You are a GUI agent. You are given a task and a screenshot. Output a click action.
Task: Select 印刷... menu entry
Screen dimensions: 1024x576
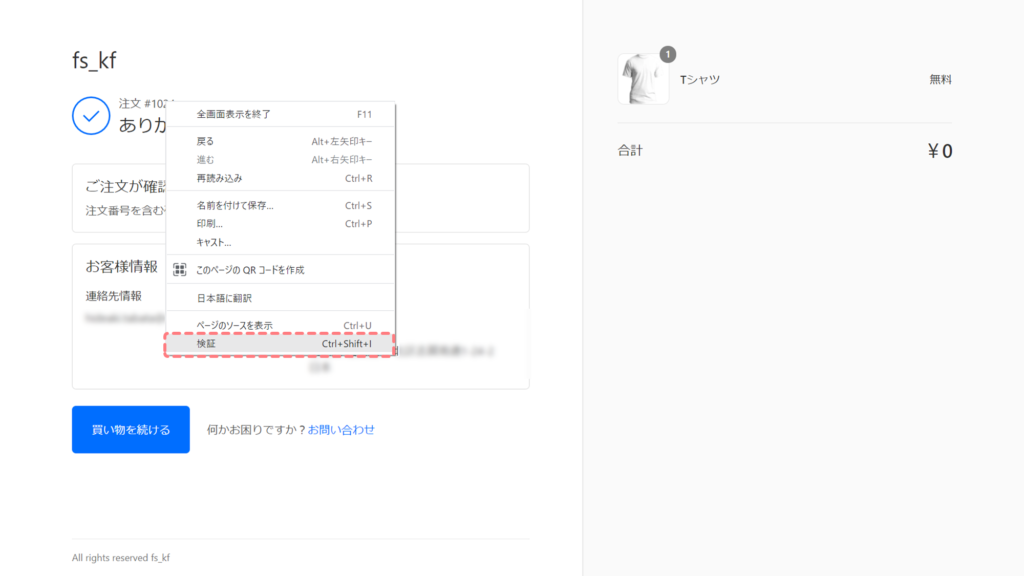click(280, 224)
